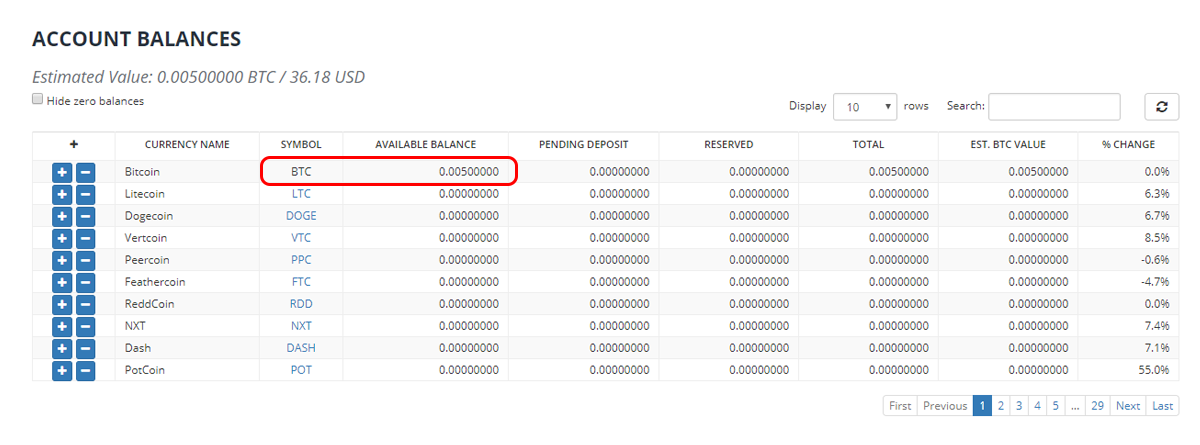
Task: Click PotCoin's 55.0% change value
Action: (1154, 370)
